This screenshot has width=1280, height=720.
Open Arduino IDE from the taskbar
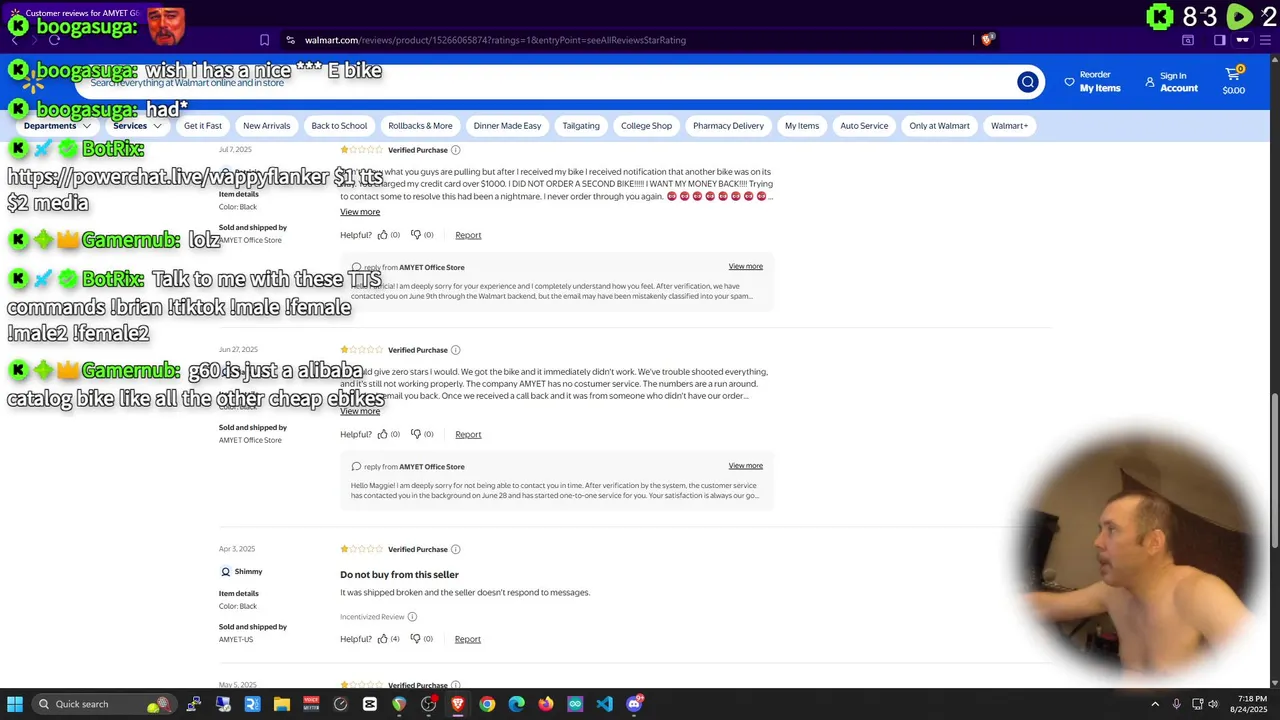[575, 704]
